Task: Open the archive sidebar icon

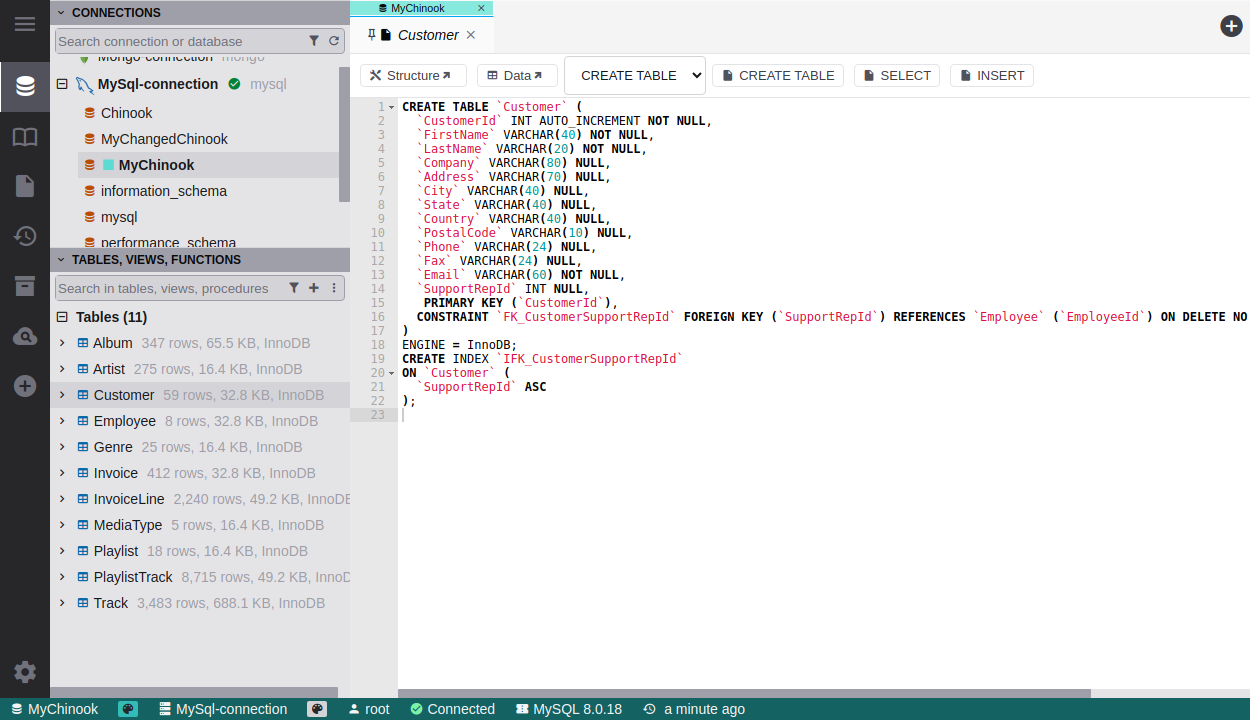Action: (25, 286)
